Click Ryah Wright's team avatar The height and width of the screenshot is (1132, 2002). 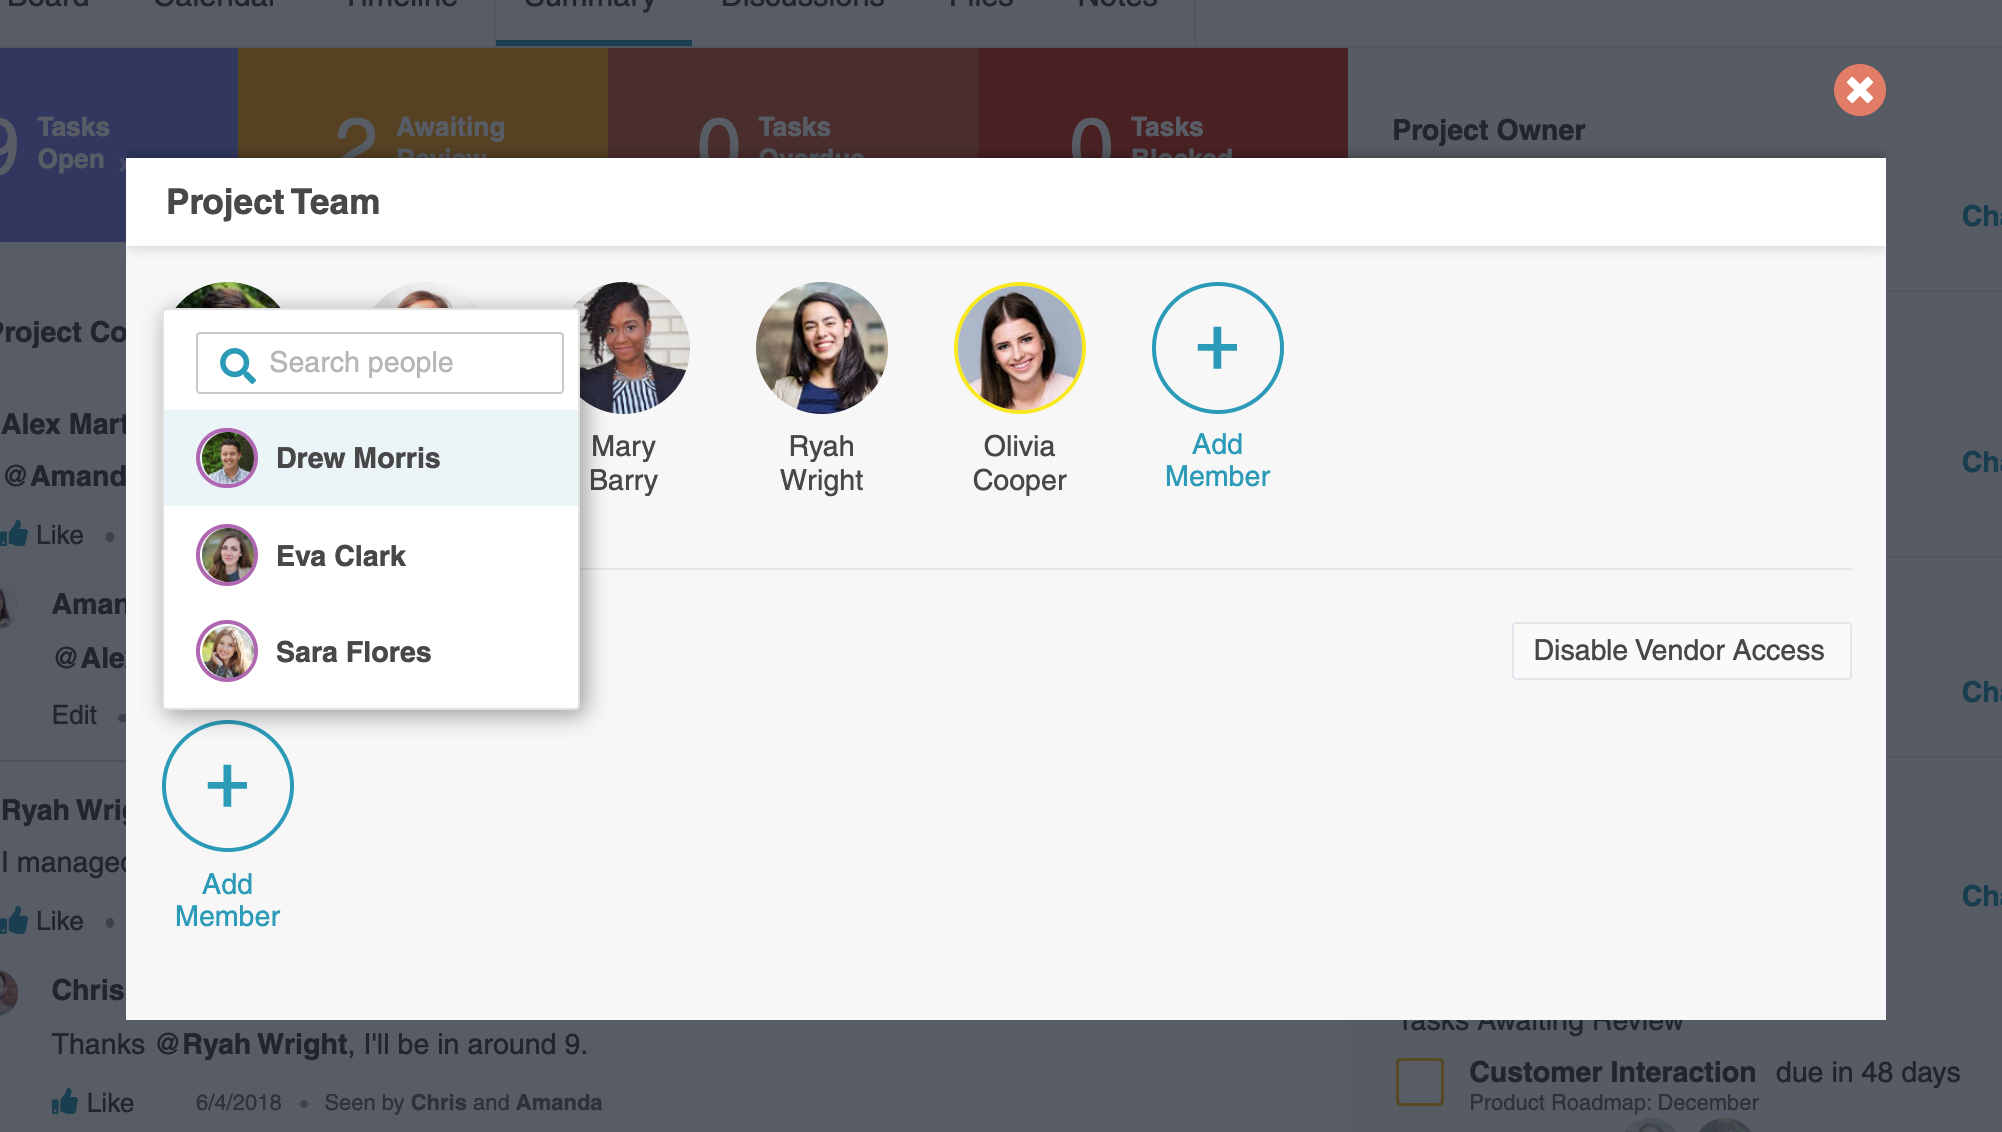tap(821, 348)
